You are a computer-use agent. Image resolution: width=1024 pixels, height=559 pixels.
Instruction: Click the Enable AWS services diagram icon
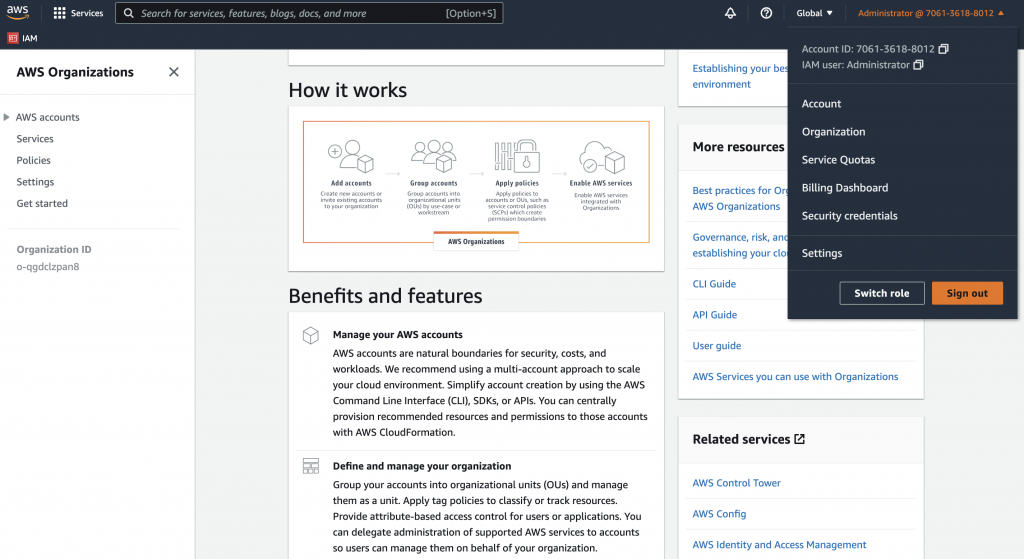click(601, 157)
